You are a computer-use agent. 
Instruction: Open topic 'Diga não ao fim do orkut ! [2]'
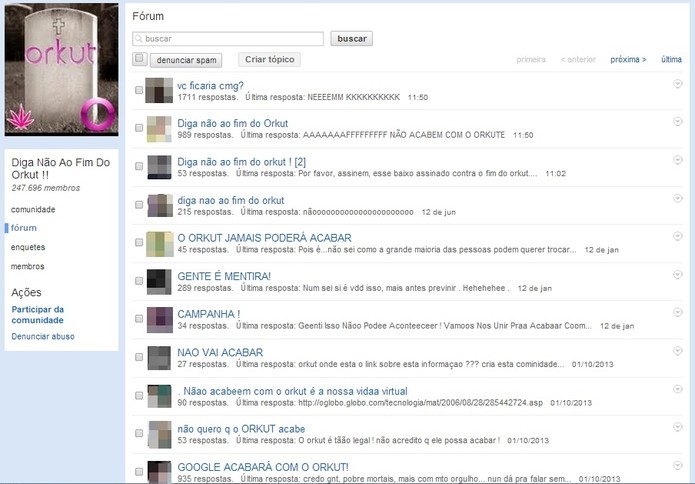242,162
